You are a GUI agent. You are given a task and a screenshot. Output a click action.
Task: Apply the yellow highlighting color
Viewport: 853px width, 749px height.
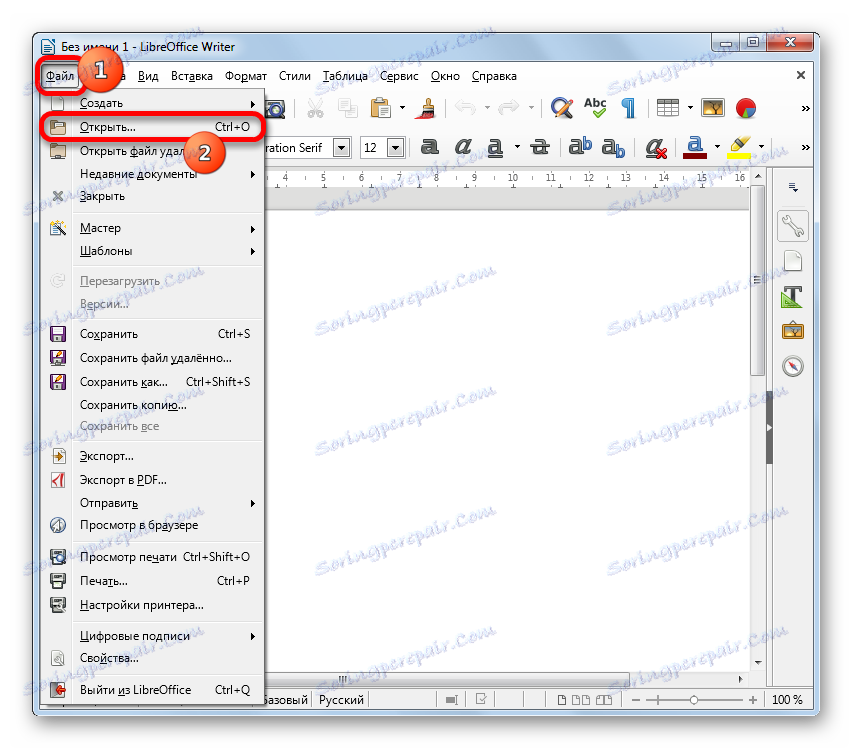coord(739,147)
